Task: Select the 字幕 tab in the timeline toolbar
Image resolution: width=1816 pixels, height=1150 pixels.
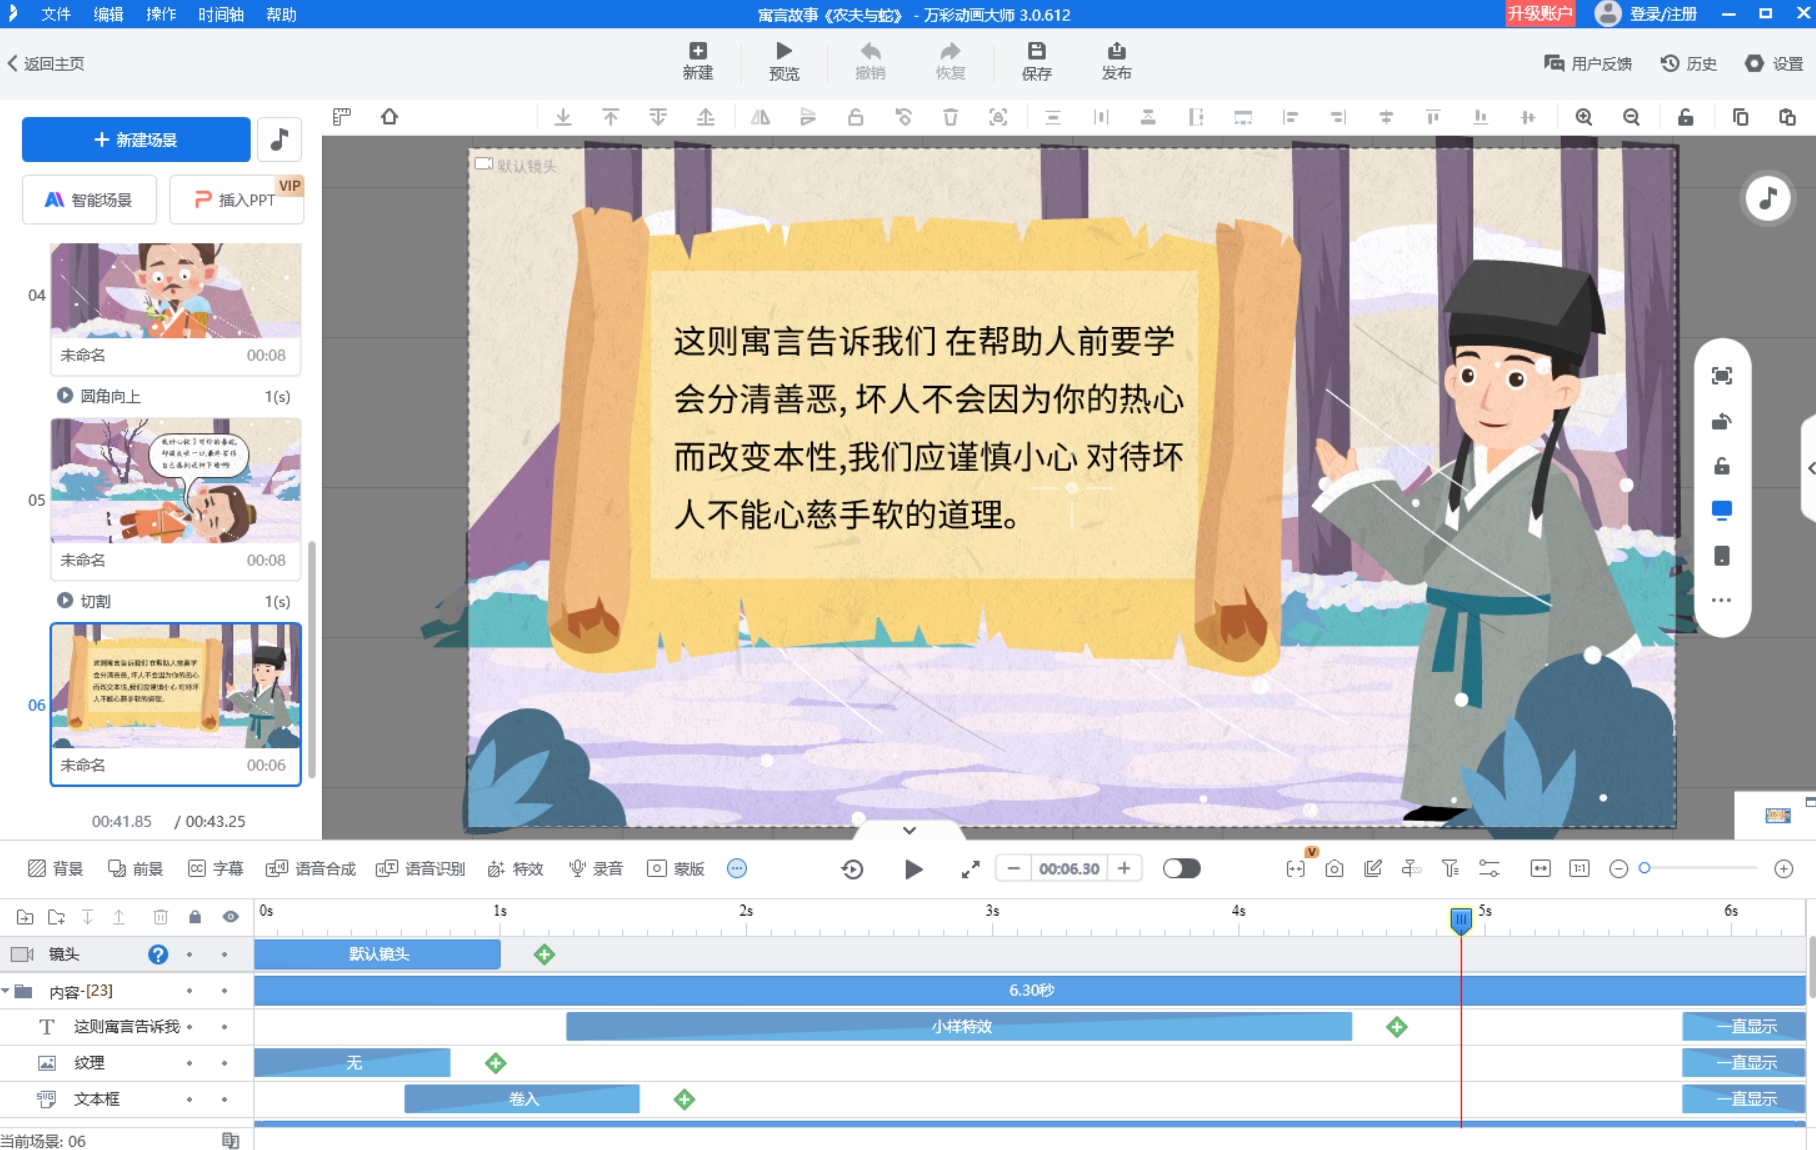Action: tap(215, 868)
